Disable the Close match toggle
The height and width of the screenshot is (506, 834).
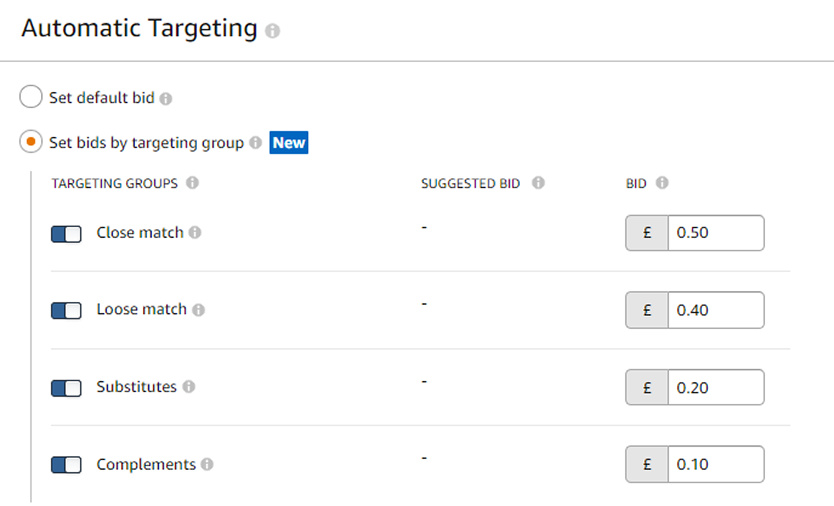point(66,234)
